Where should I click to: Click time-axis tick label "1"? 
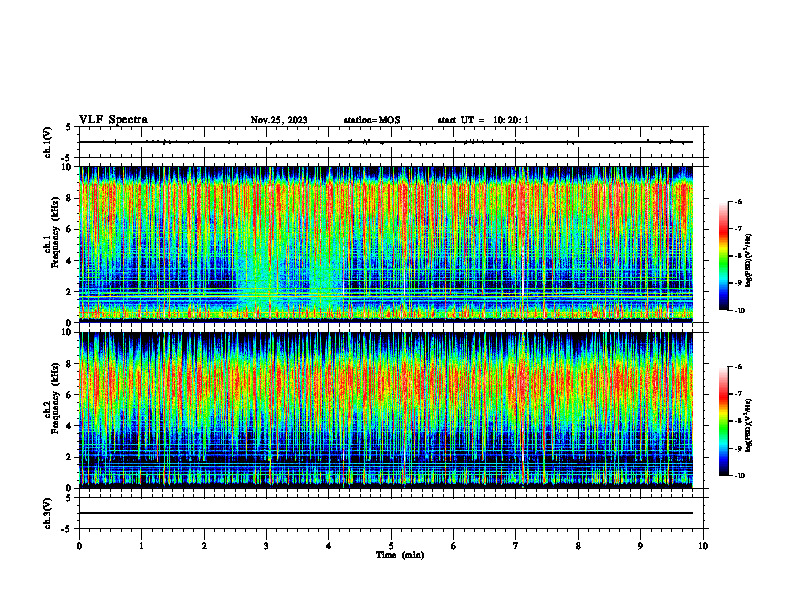(141, 546)
